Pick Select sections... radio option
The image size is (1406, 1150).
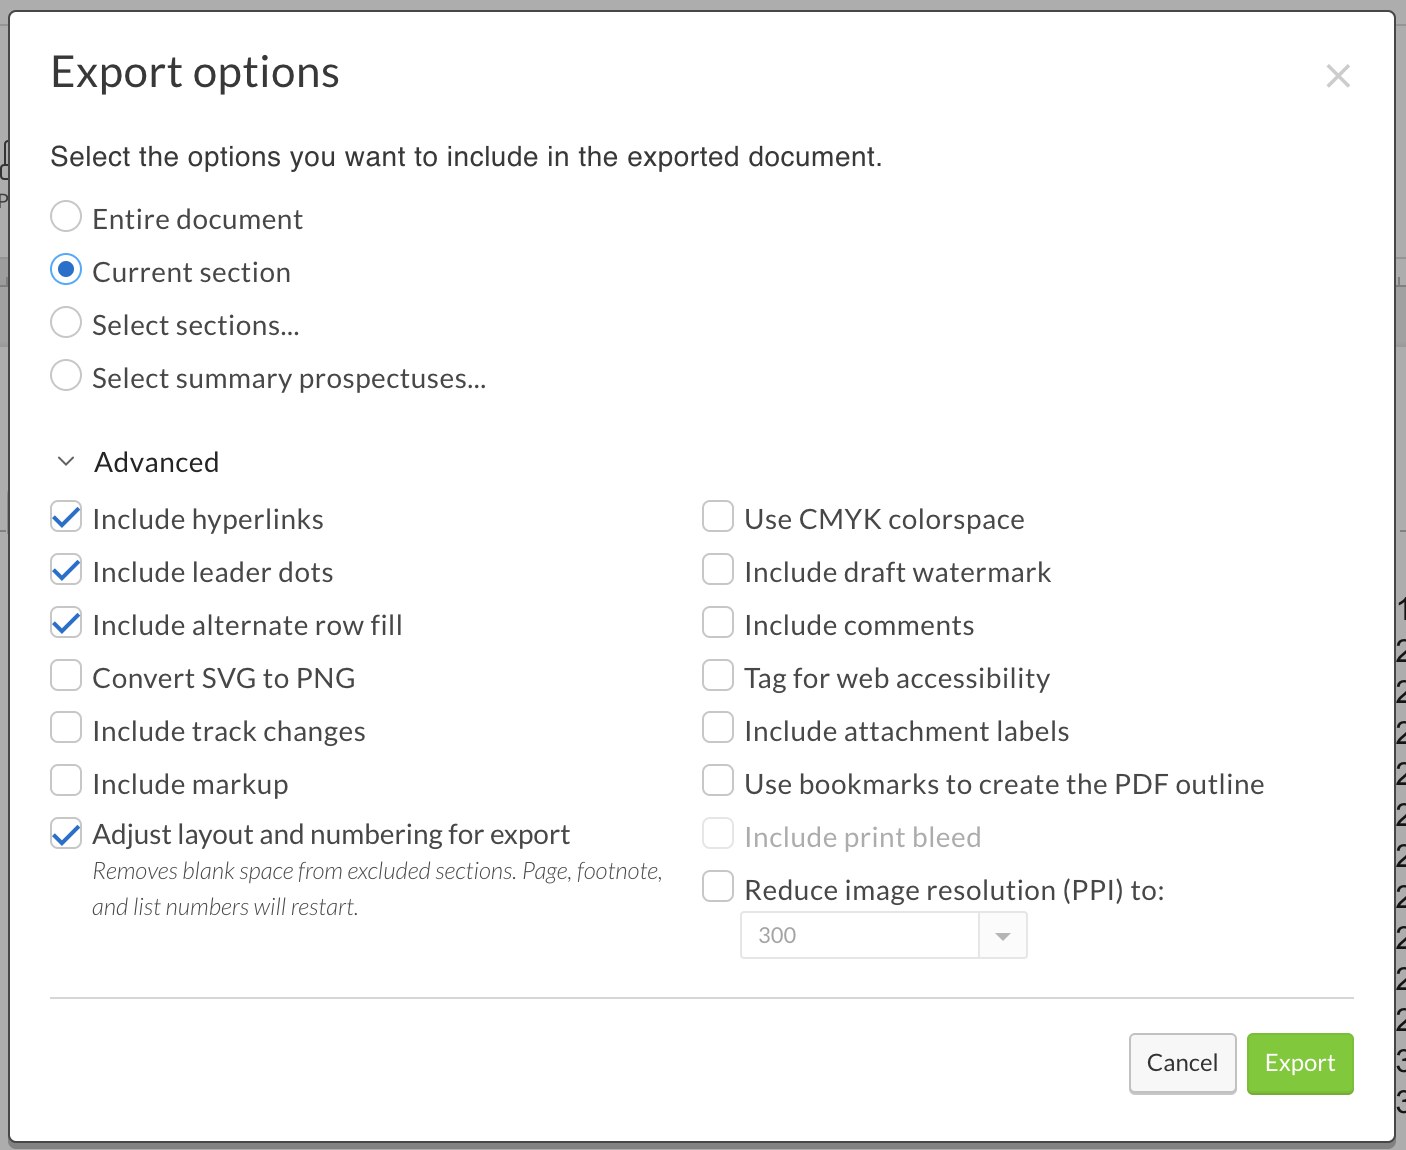[x=66, y=323]
